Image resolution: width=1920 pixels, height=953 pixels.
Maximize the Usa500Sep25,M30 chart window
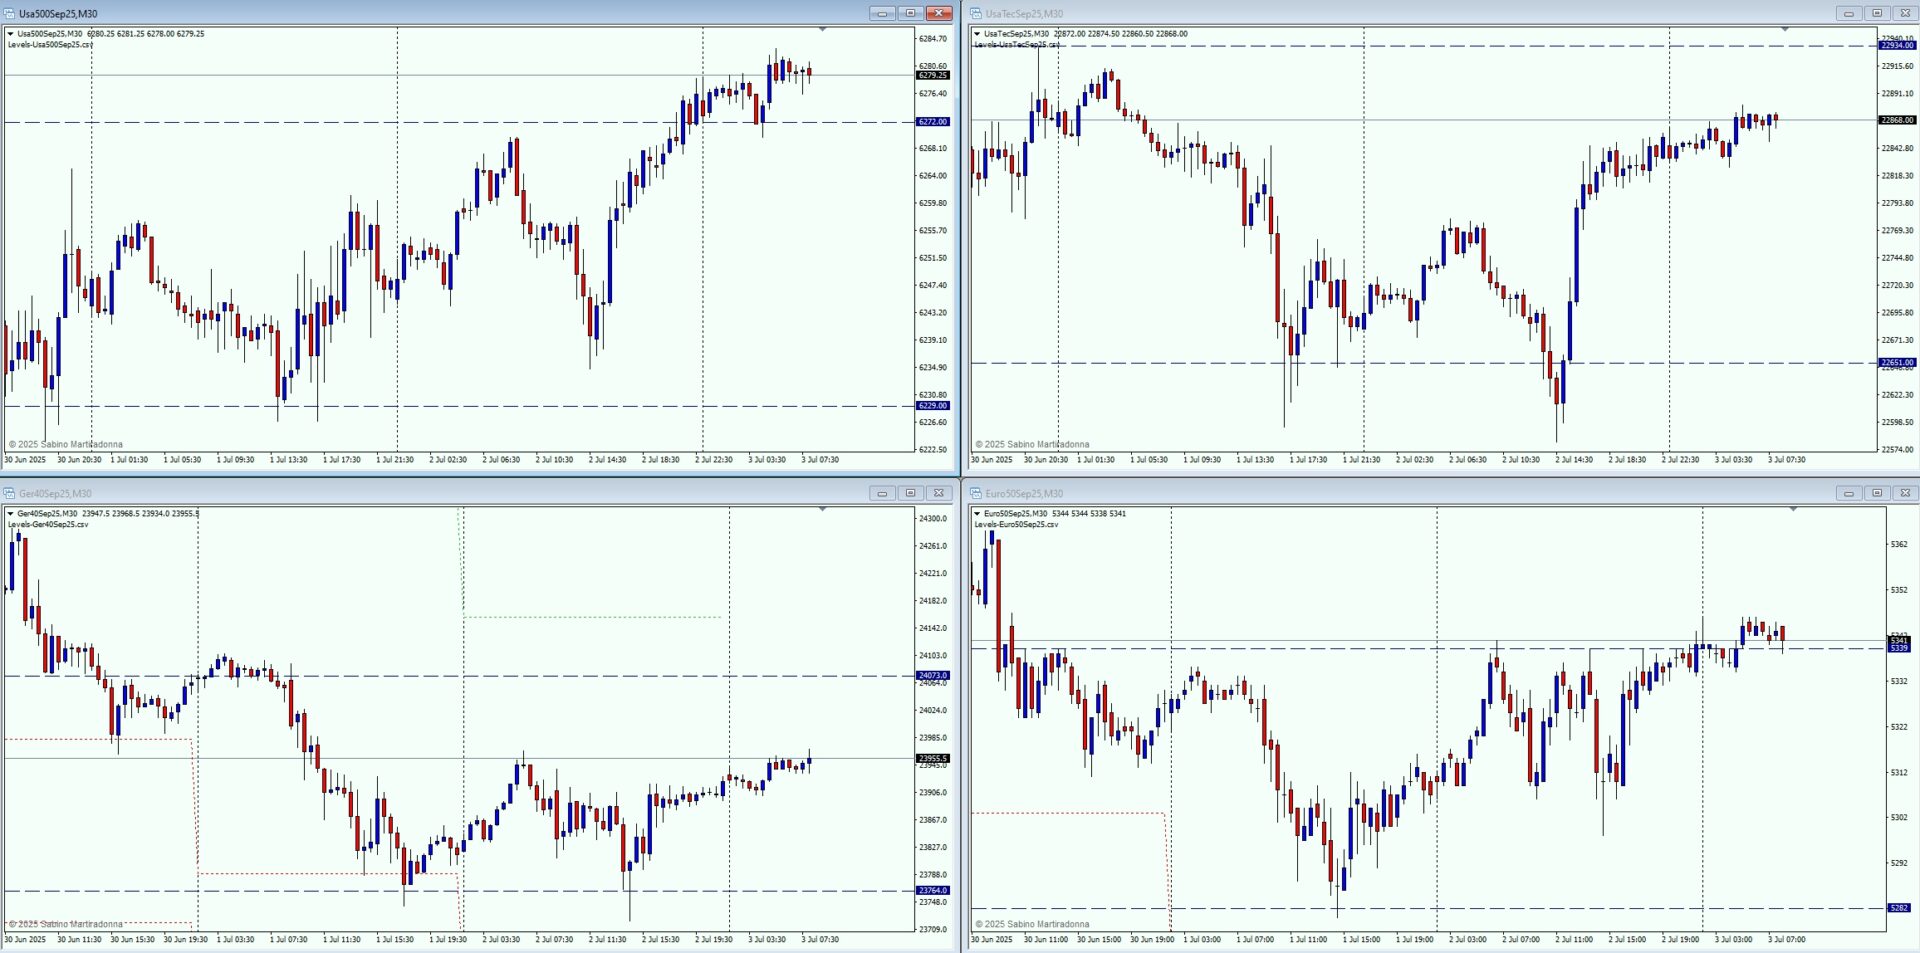910,13
